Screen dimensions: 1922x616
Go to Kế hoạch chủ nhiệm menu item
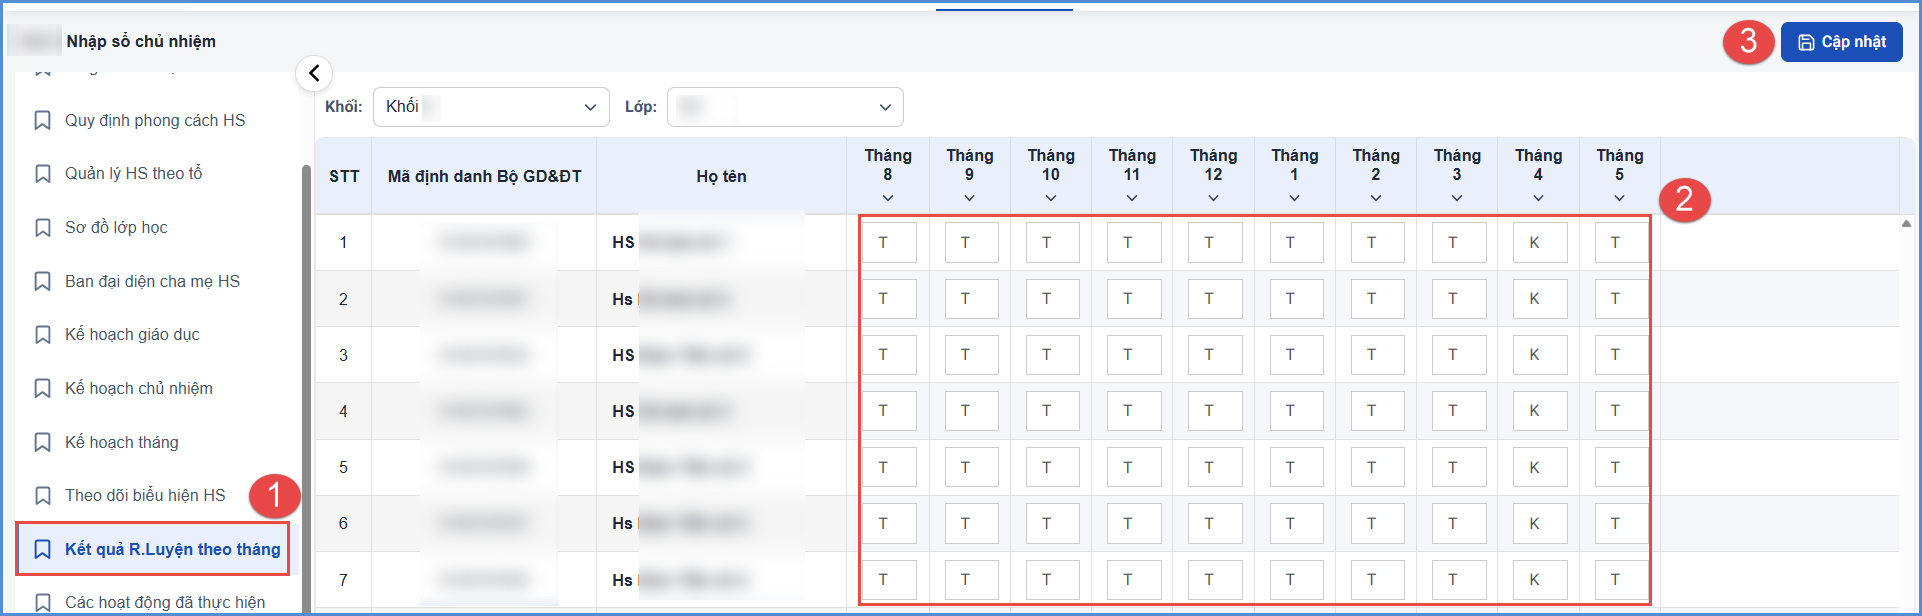point(139,389)
